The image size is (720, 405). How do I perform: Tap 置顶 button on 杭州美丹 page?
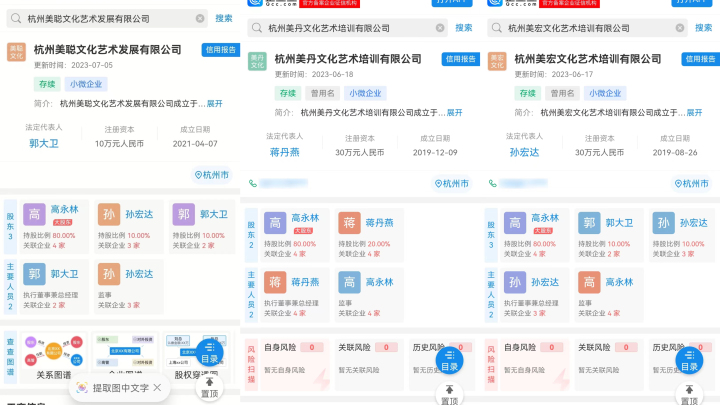[450, 395]
